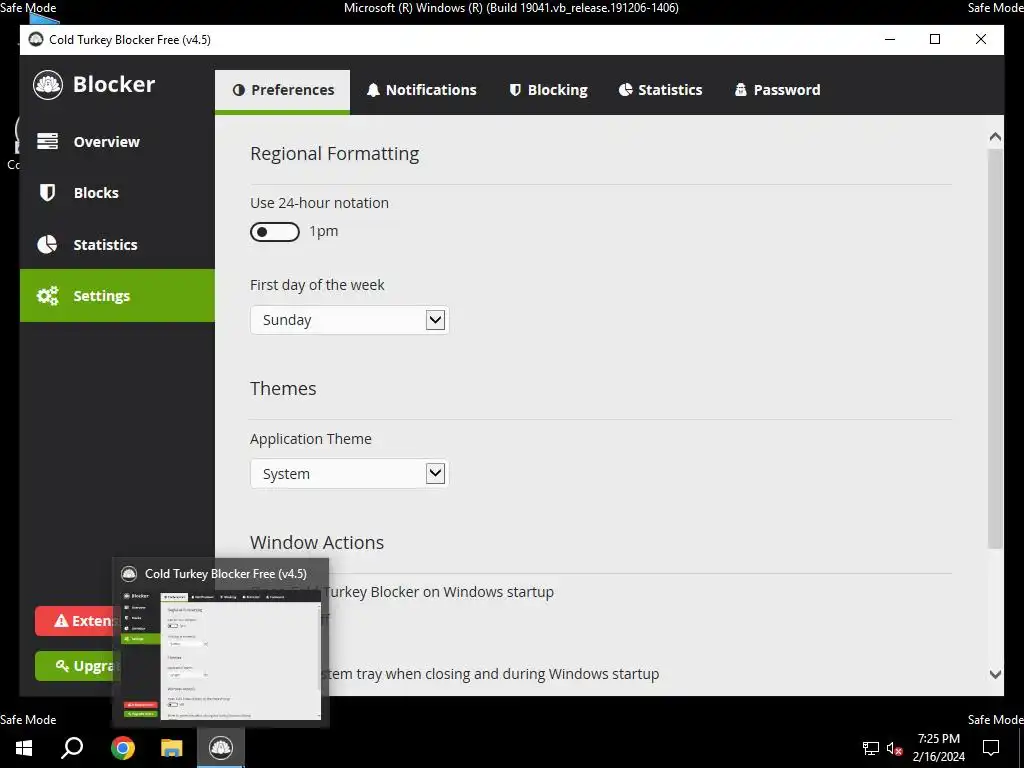Go to Blocks in the sidebar

(x=117, y=193)
